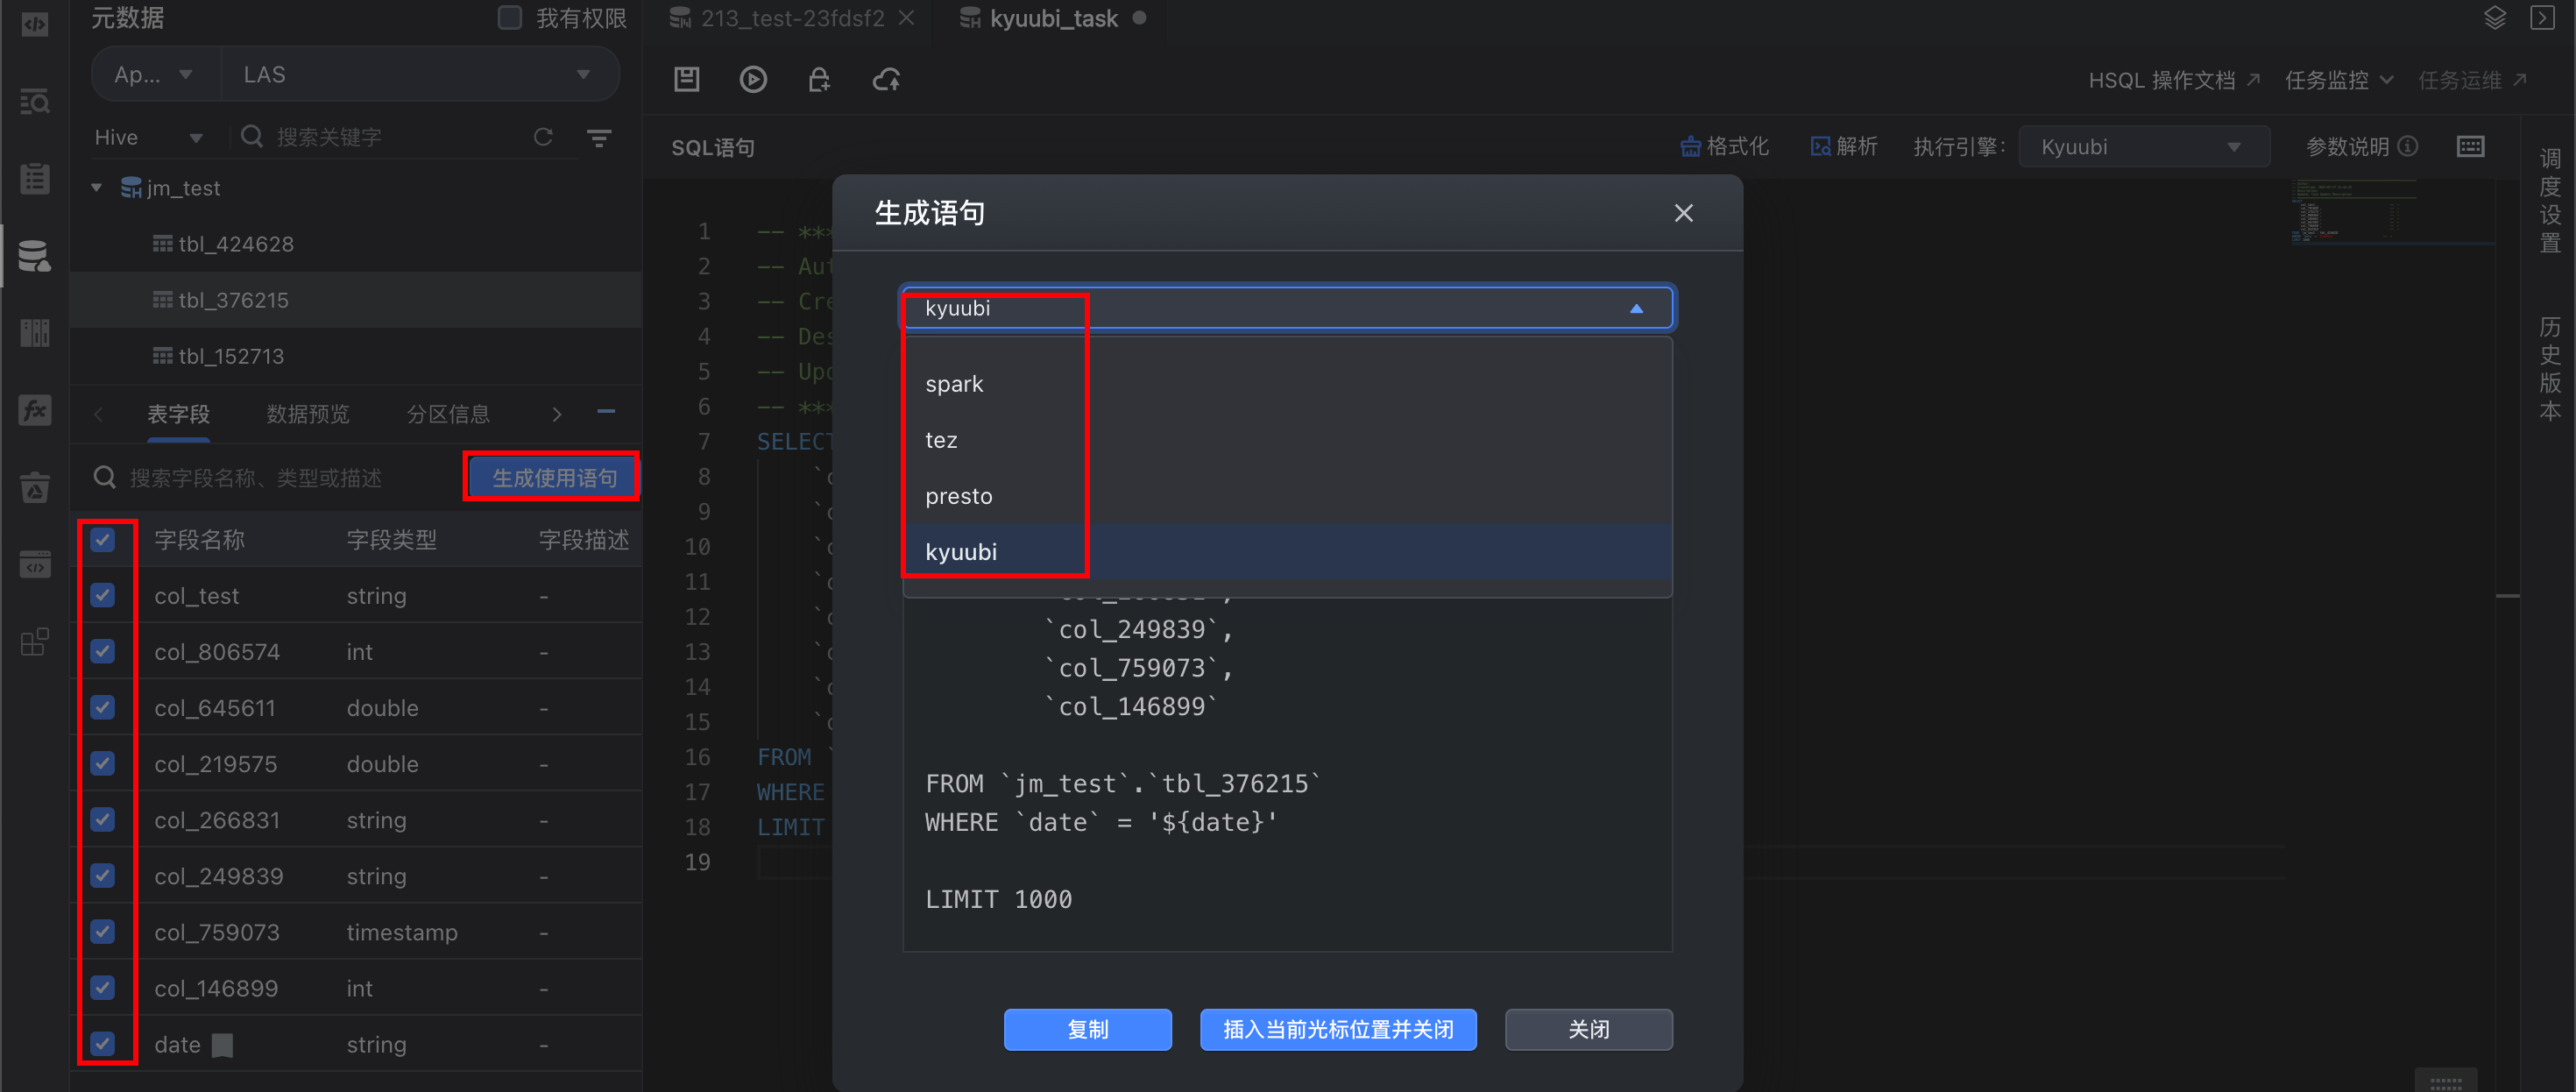Click 插入当前光标位置并关闭 button
The image size is (2576, 1092).
click(x=1337, y=1029)
